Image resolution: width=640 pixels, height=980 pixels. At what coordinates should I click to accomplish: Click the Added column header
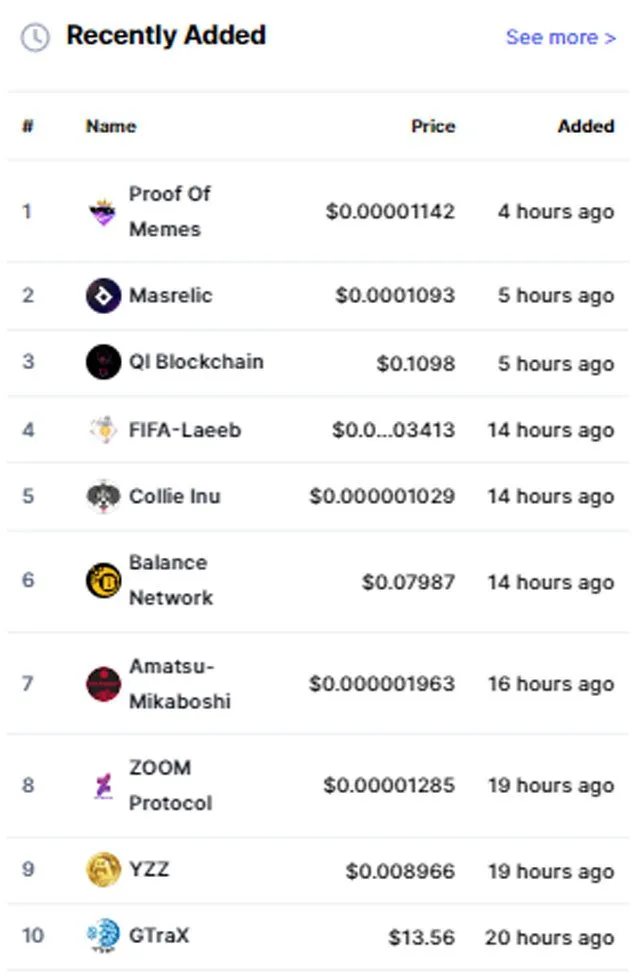[x=586, y=126]
